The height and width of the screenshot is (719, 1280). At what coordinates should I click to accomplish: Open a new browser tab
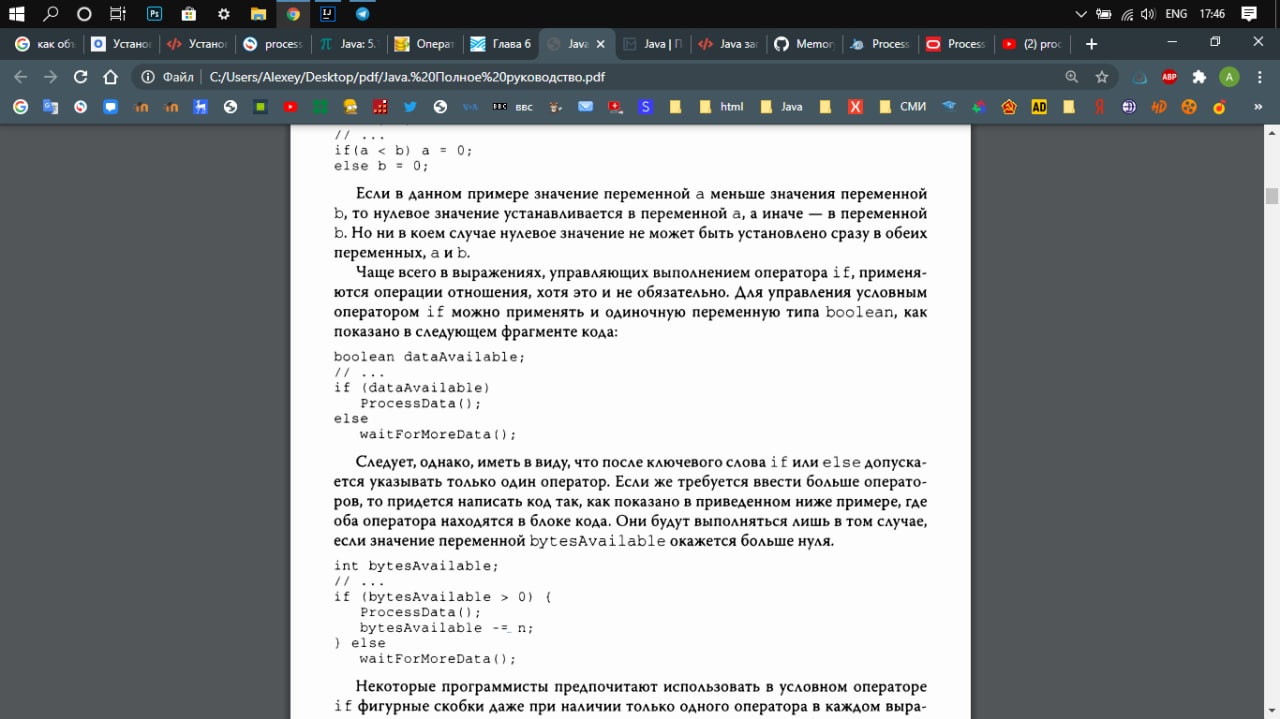[x=1091, y=44]
